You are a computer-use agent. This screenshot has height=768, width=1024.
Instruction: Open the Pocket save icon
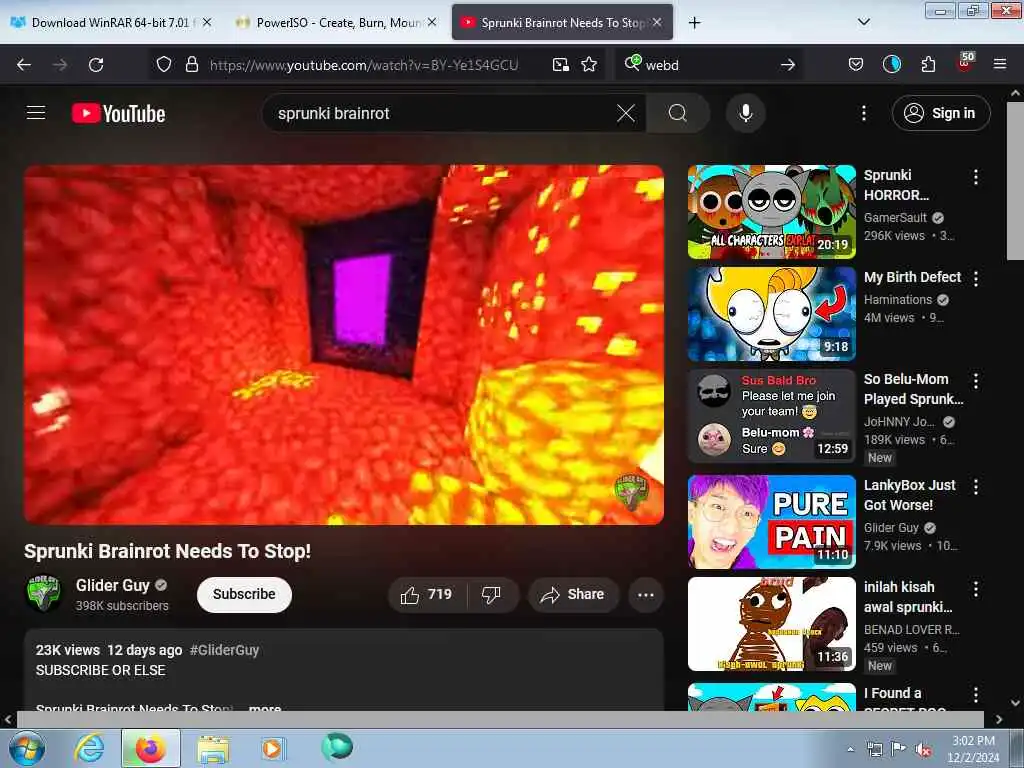[x=856, y=64]
